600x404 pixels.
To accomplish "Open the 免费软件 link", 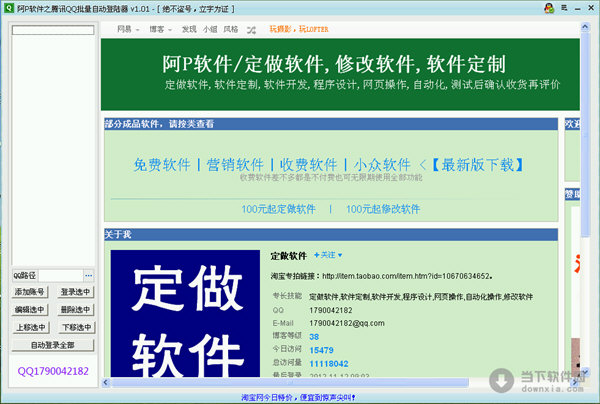I will [x=162, y=165].
